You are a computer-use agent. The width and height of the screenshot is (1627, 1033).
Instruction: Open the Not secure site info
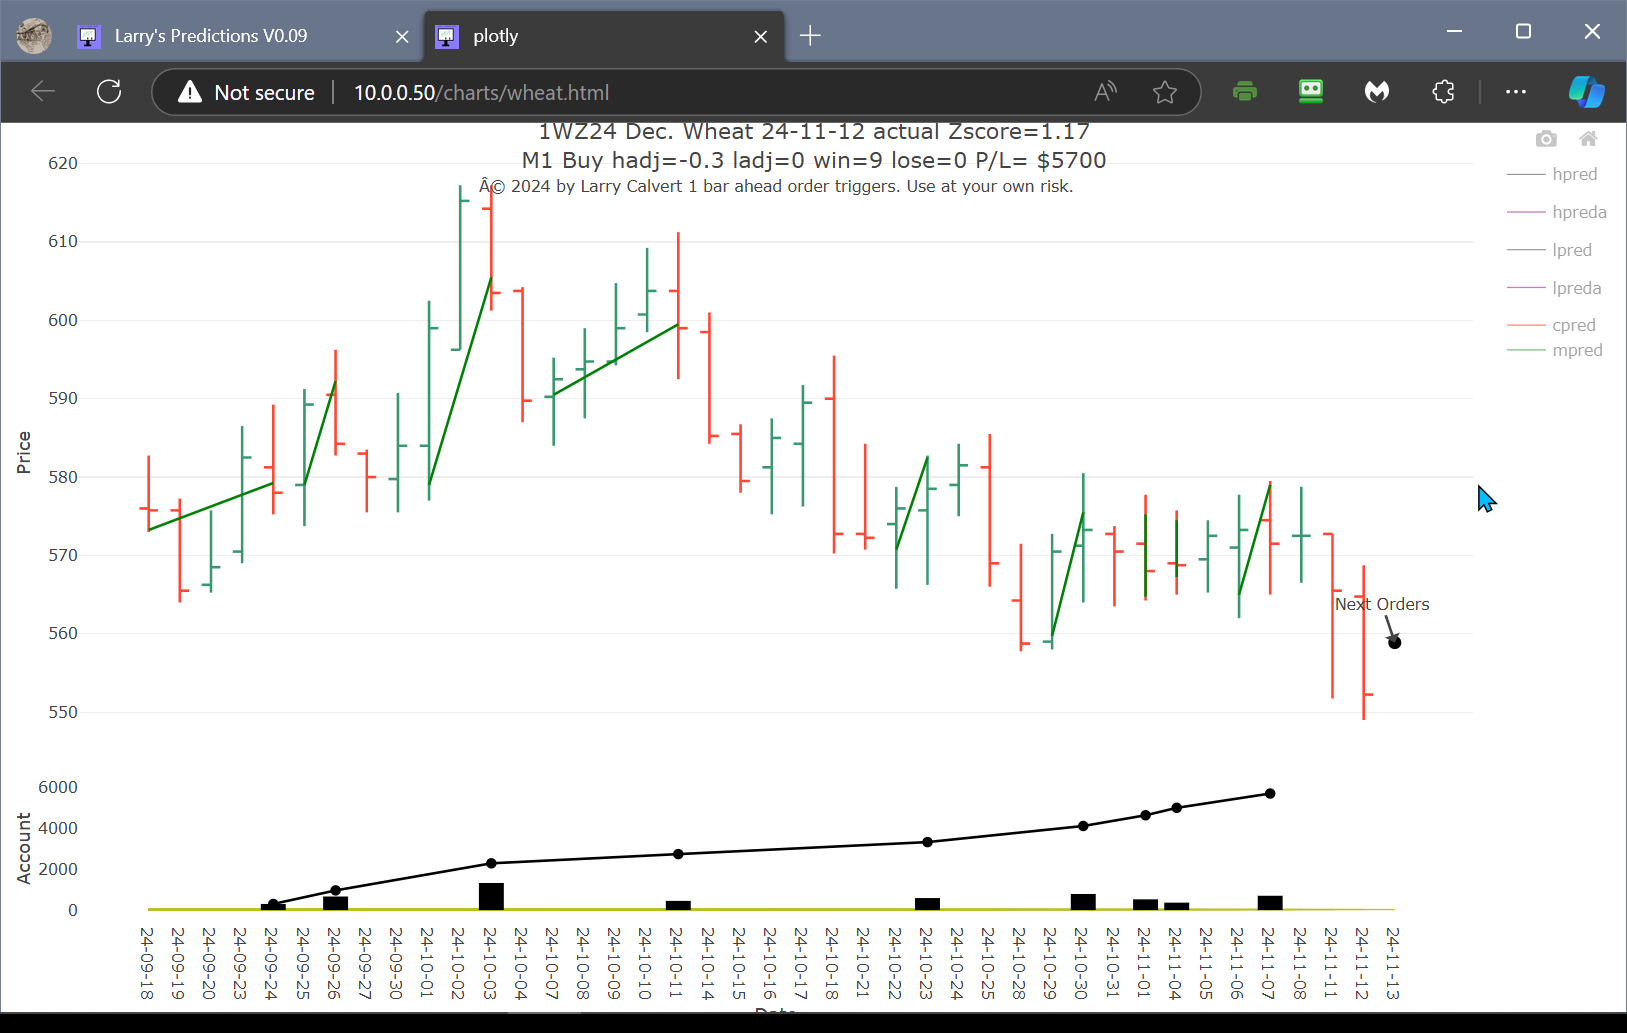coord(246,92)
